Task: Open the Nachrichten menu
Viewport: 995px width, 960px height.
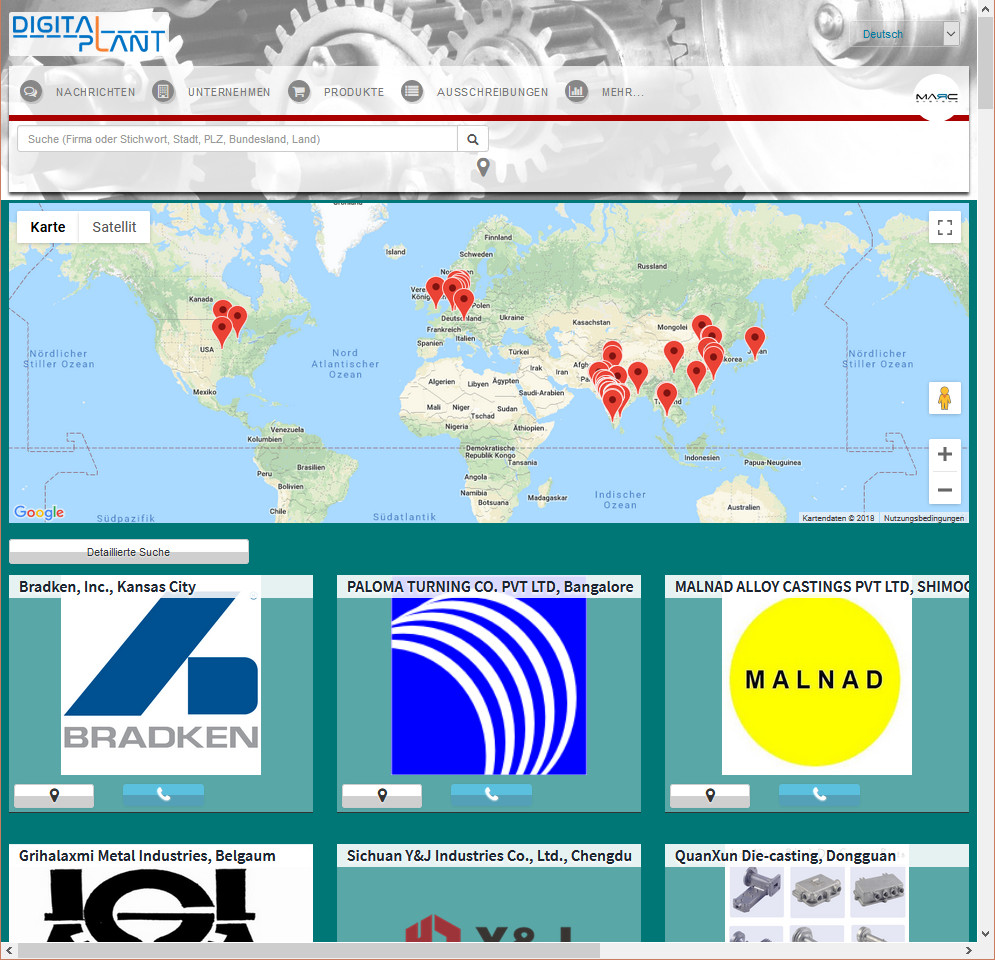Action: click(x=95, y=92)
